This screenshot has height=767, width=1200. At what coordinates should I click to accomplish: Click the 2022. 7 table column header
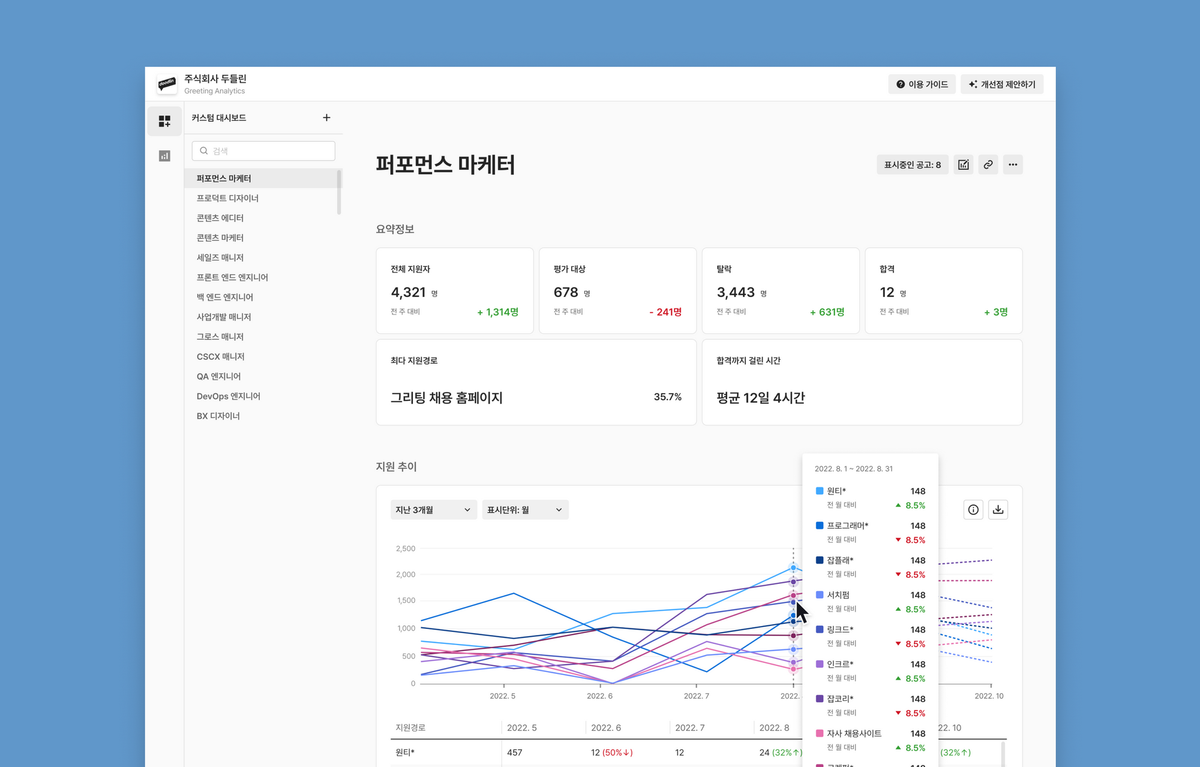point(690,728)
